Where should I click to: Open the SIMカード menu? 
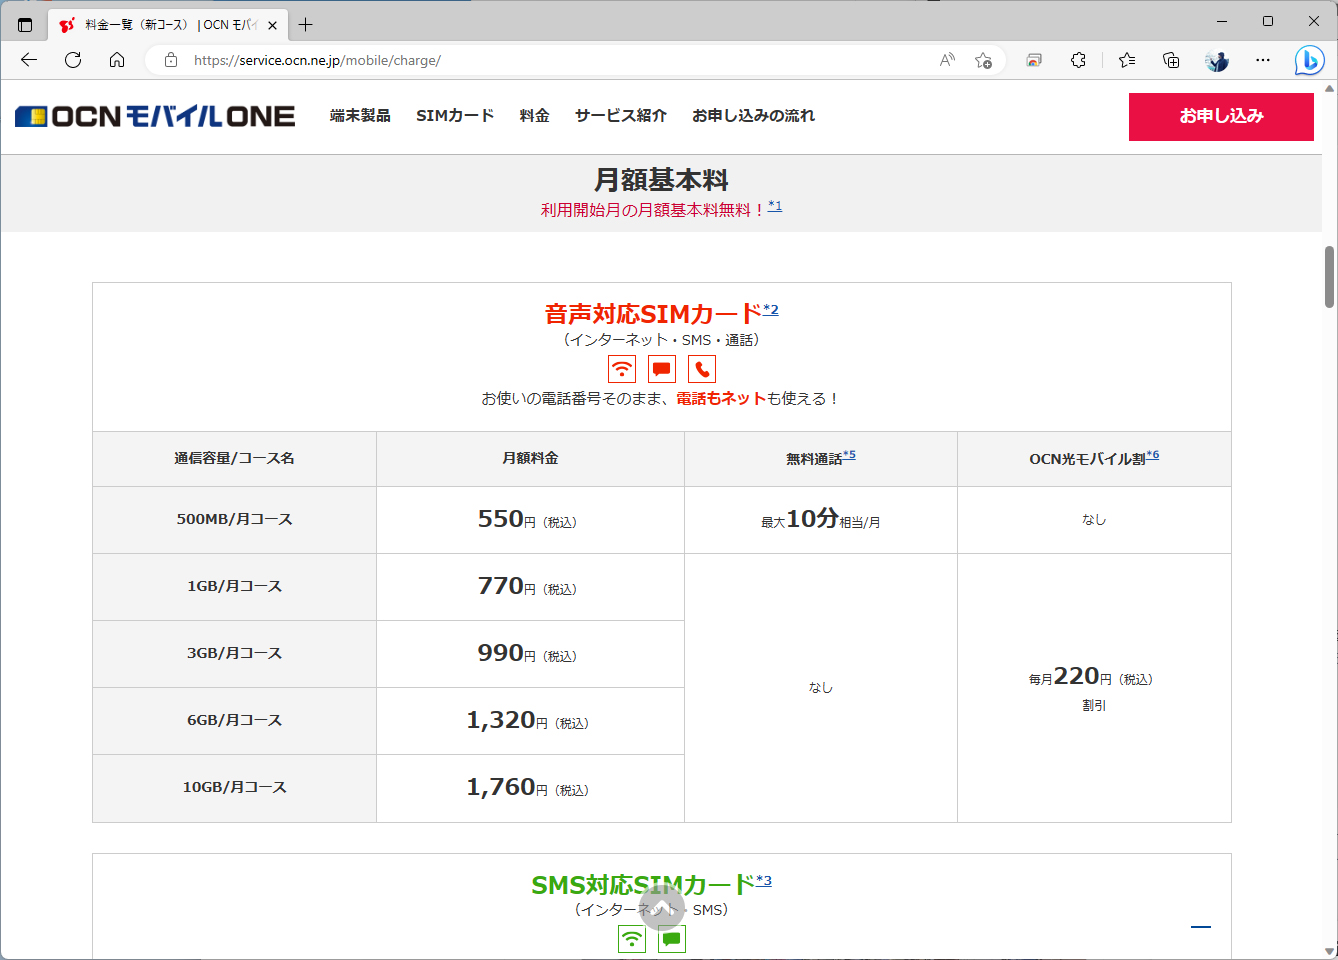coord(455,116)
